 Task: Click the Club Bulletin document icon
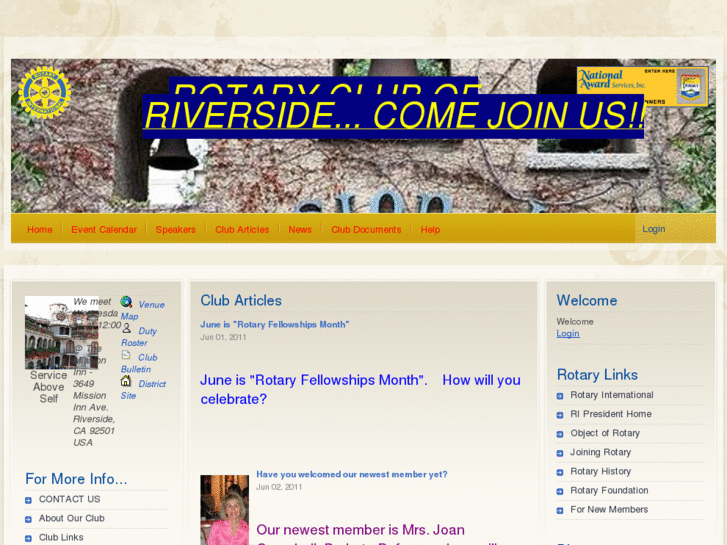coord(126,355)
